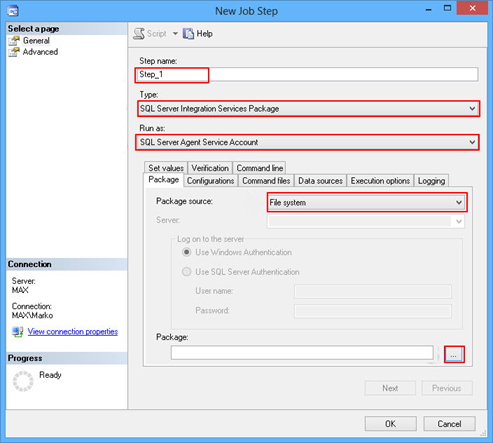The image size is (493, 443).
Task: Select the Advanced page icon
Action: pyautogui.click(x=14, y=52)
